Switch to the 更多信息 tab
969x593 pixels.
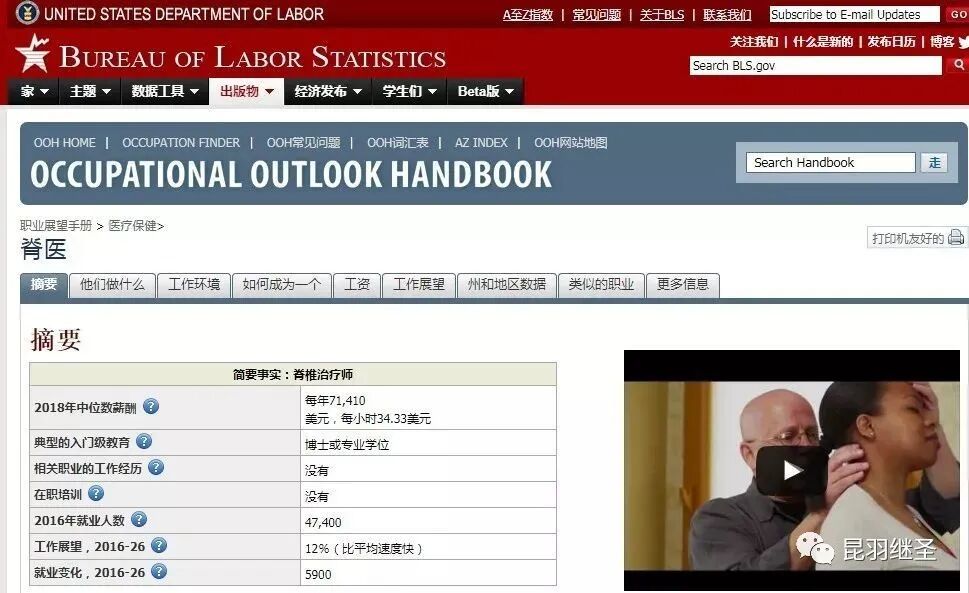683,285
